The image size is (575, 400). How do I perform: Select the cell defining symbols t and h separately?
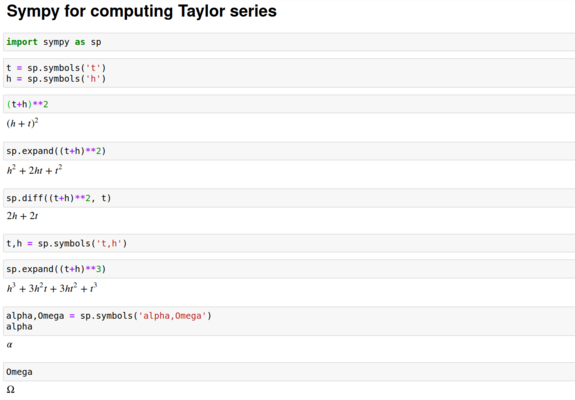[x=289, y=73]
